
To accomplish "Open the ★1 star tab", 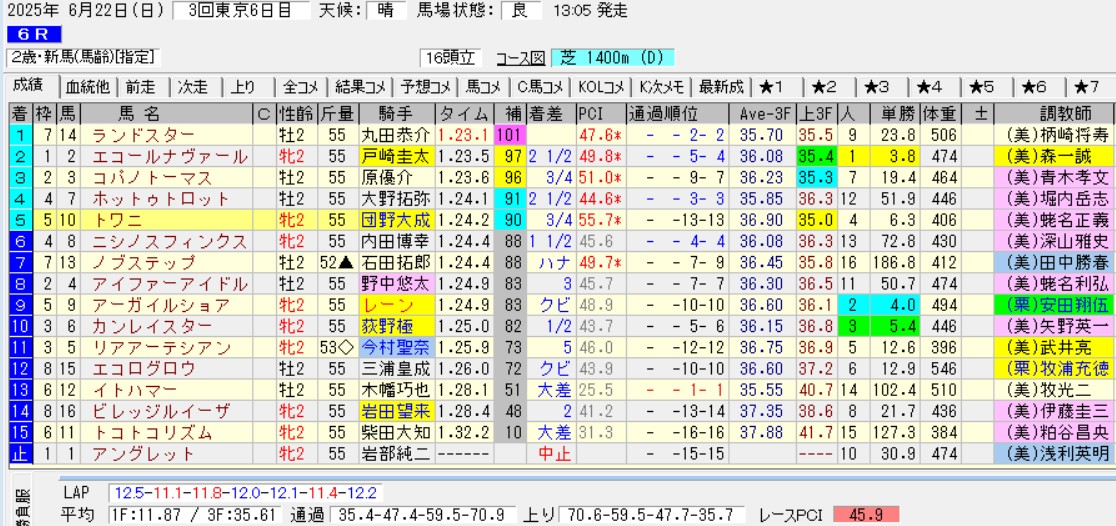I will [776, 86].
